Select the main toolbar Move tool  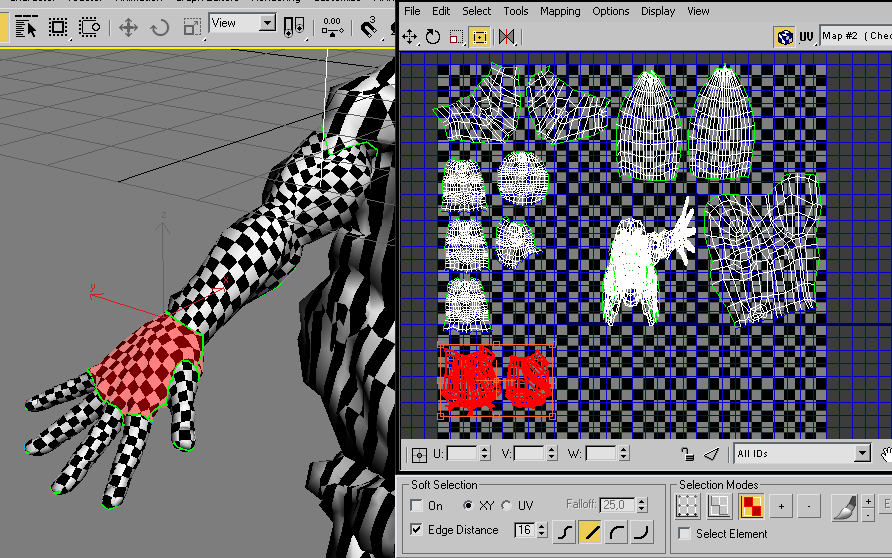click(128, 27)
